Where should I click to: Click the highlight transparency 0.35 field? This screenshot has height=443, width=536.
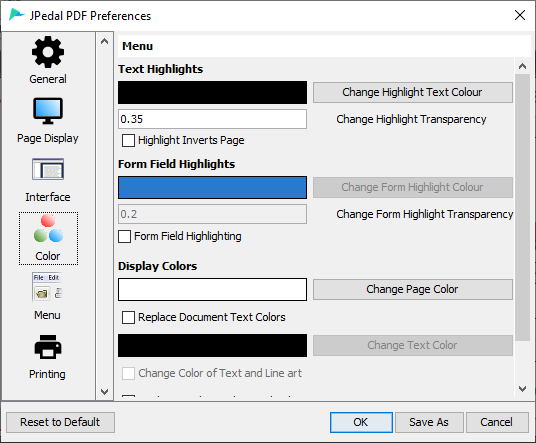pos(212,119)
